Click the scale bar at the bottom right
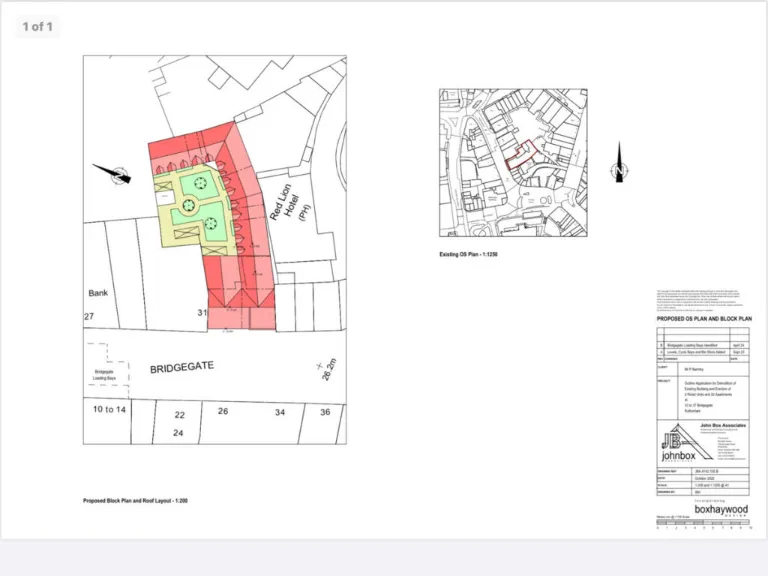 pos(702,523)
